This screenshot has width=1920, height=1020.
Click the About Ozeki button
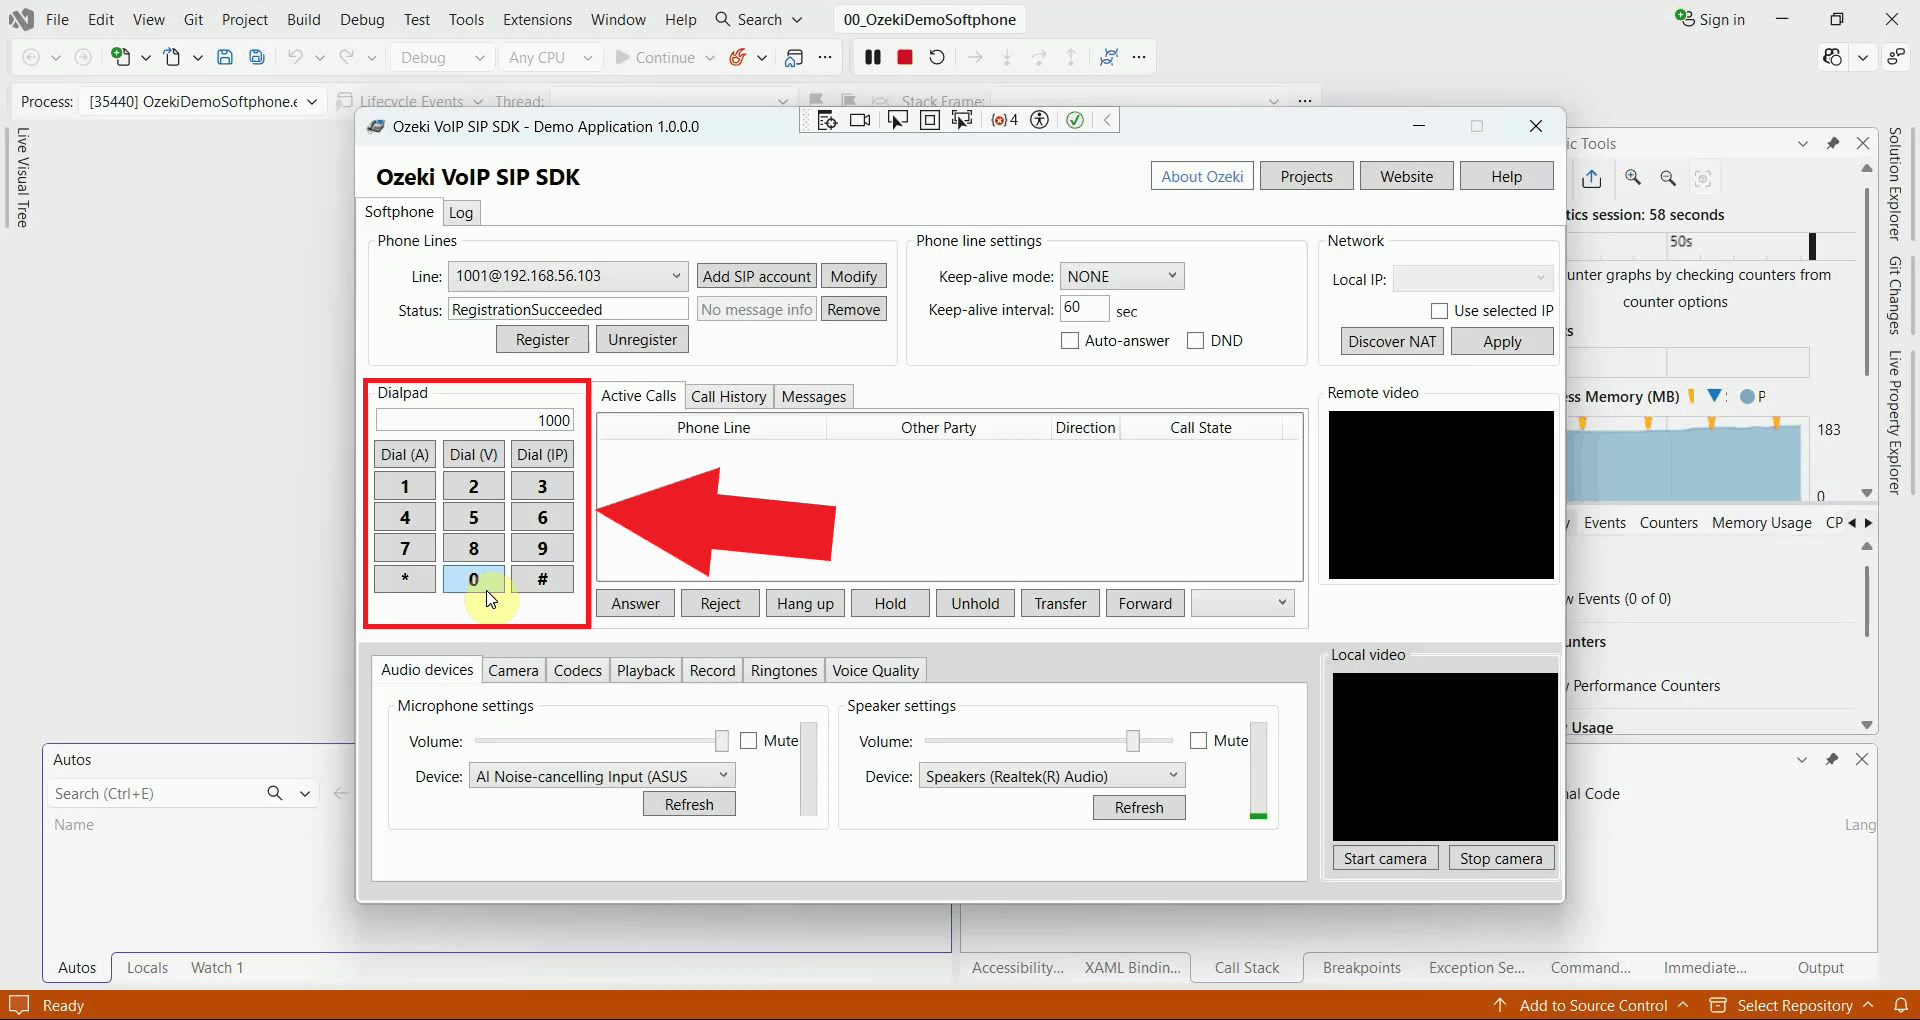click(1202, 176)
